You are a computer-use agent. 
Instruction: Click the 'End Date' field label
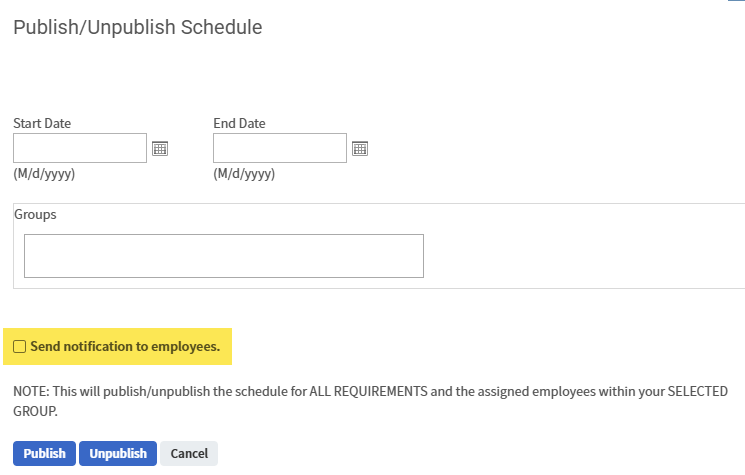[239, 124]
